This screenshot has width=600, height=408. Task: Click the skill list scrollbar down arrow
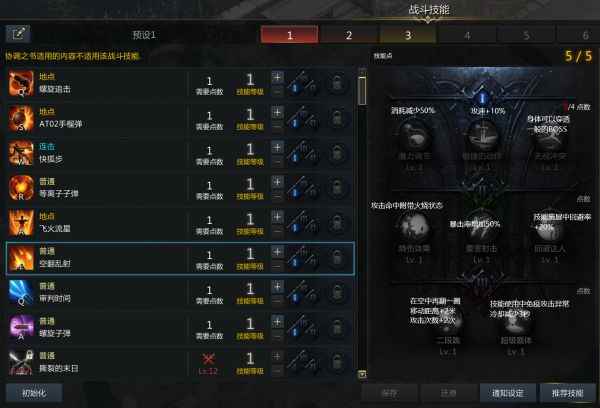point(362,374)
